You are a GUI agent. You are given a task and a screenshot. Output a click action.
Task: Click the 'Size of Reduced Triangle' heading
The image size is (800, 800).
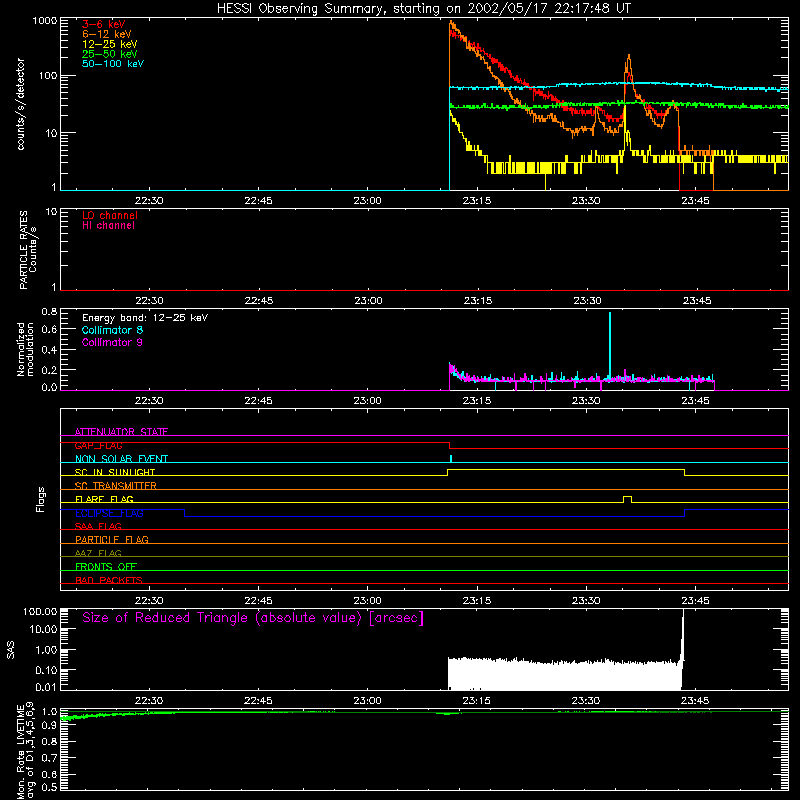253,618
